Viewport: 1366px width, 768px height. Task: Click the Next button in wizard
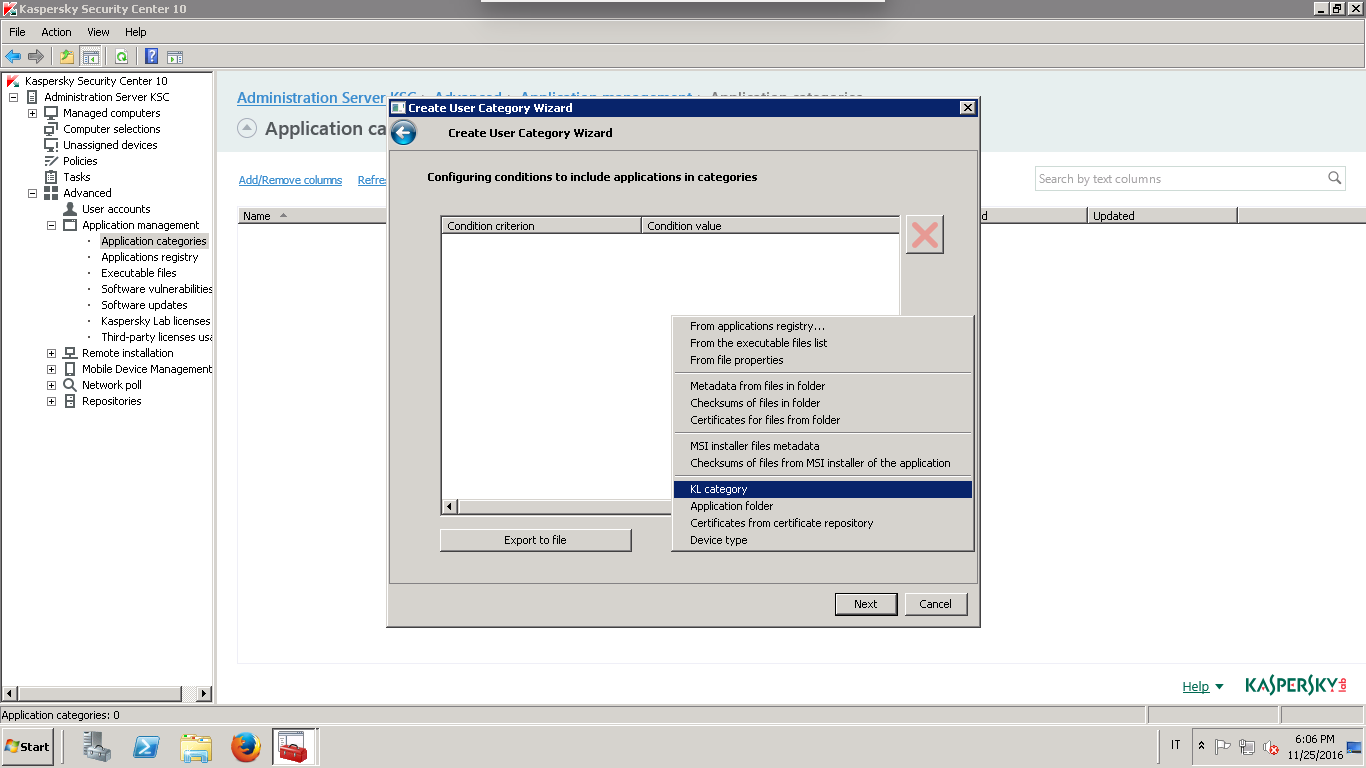[866, 604]
